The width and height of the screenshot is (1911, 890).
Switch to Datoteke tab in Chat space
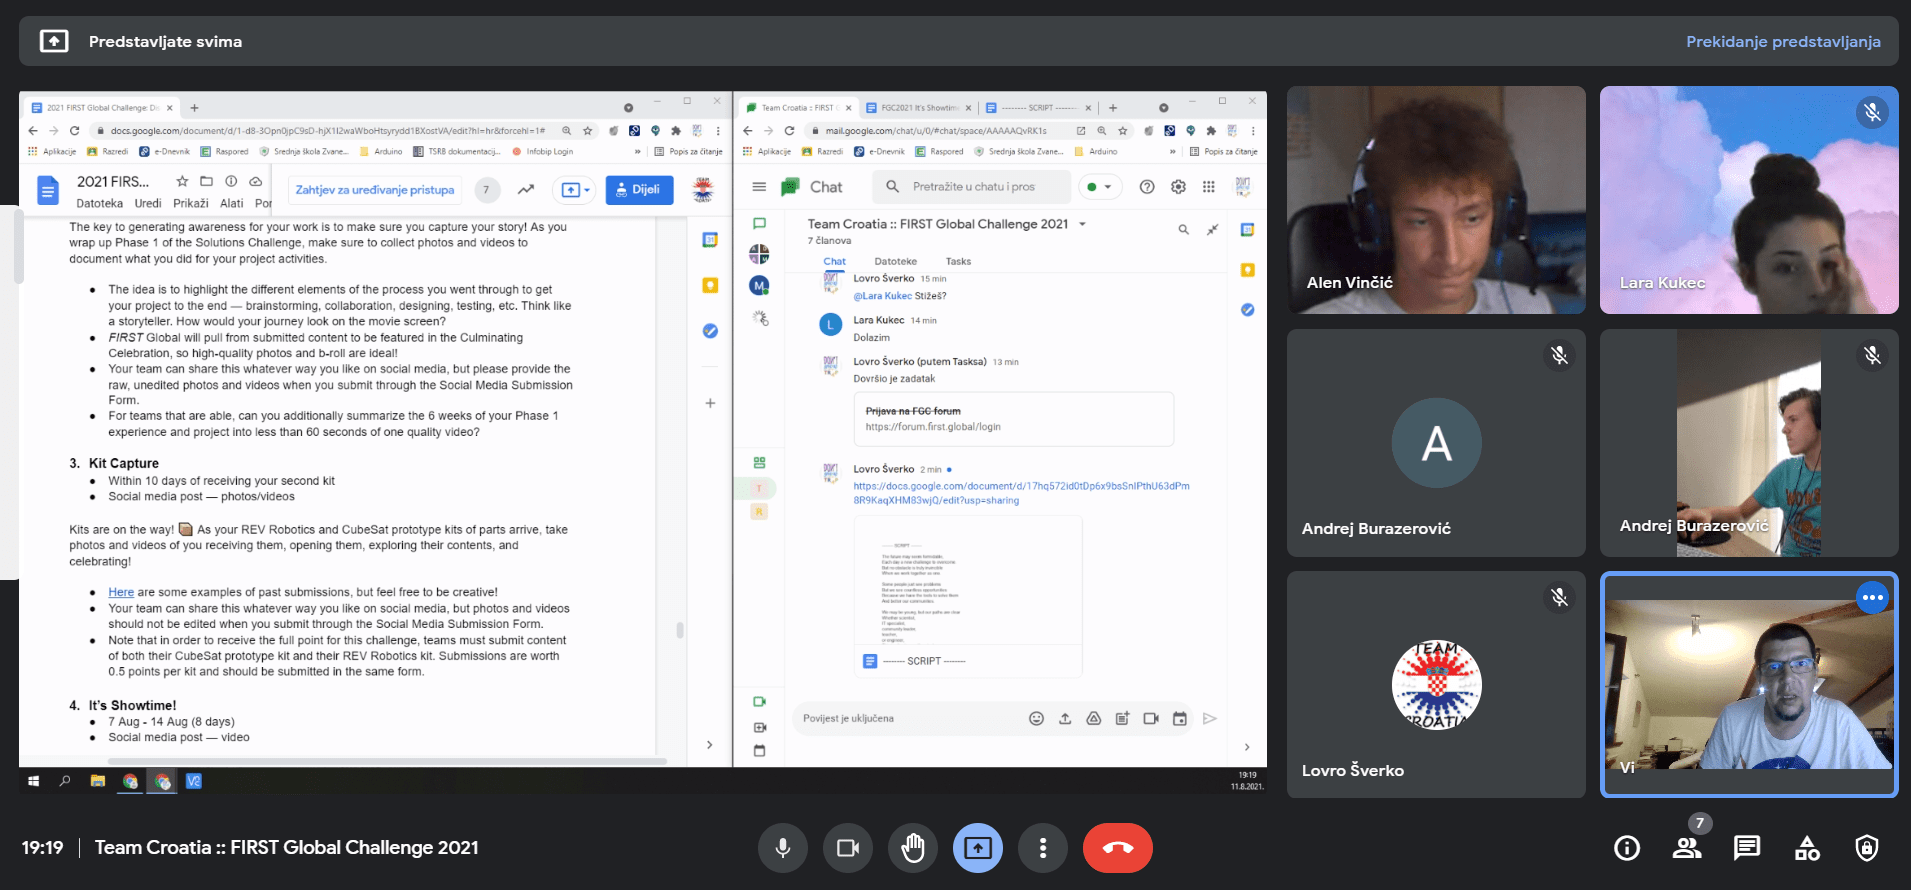point(895,262)
